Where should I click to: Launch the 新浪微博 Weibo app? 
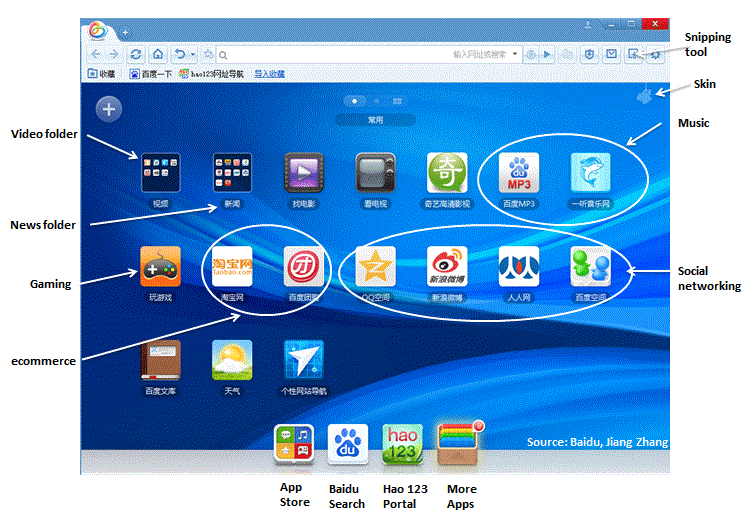coord(447,266)
